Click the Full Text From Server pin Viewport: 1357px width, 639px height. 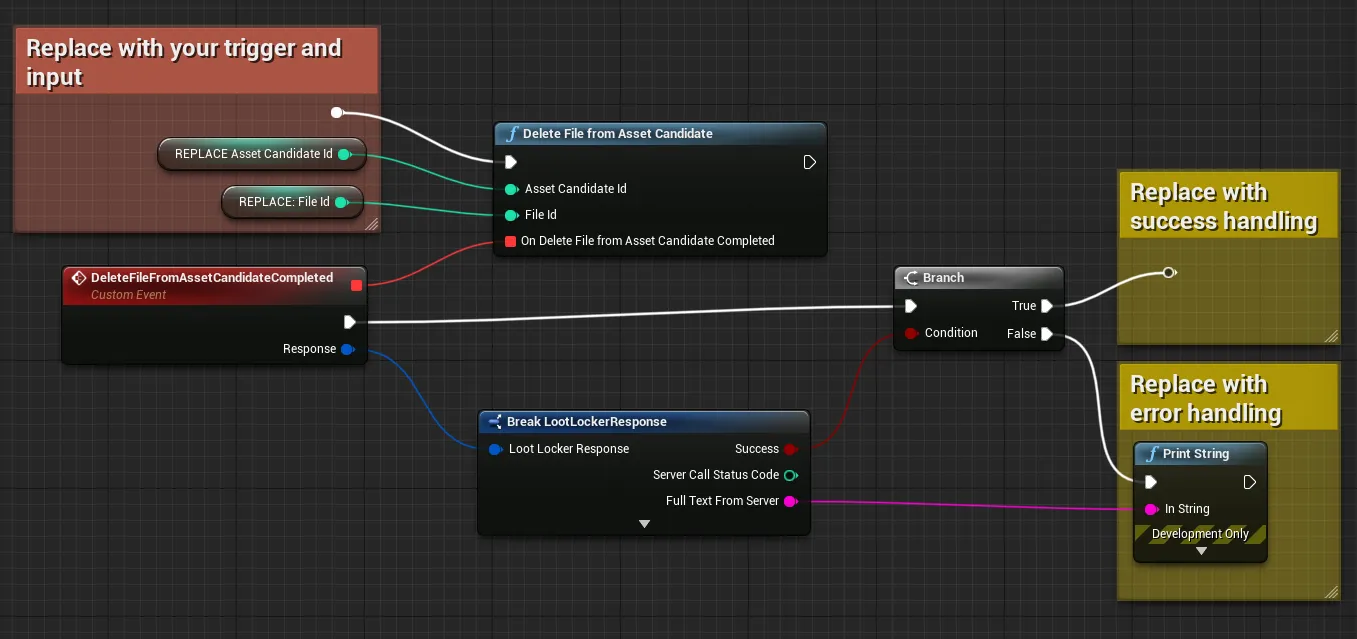790,501
